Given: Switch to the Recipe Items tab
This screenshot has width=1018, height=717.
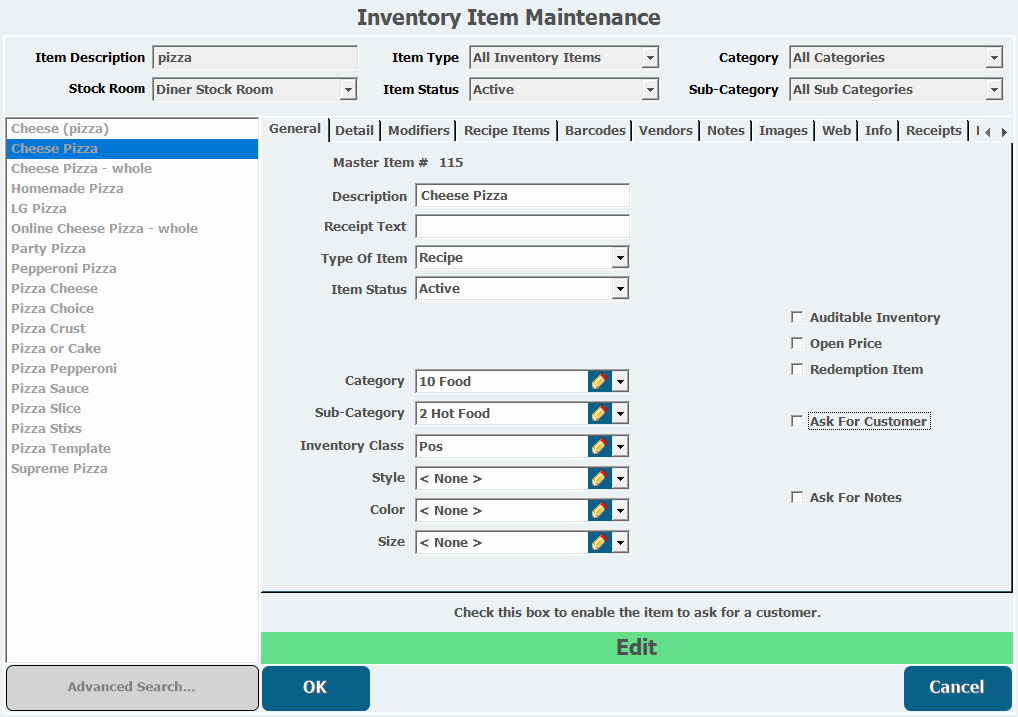Looking at the screenshot, I should [506, 130].
